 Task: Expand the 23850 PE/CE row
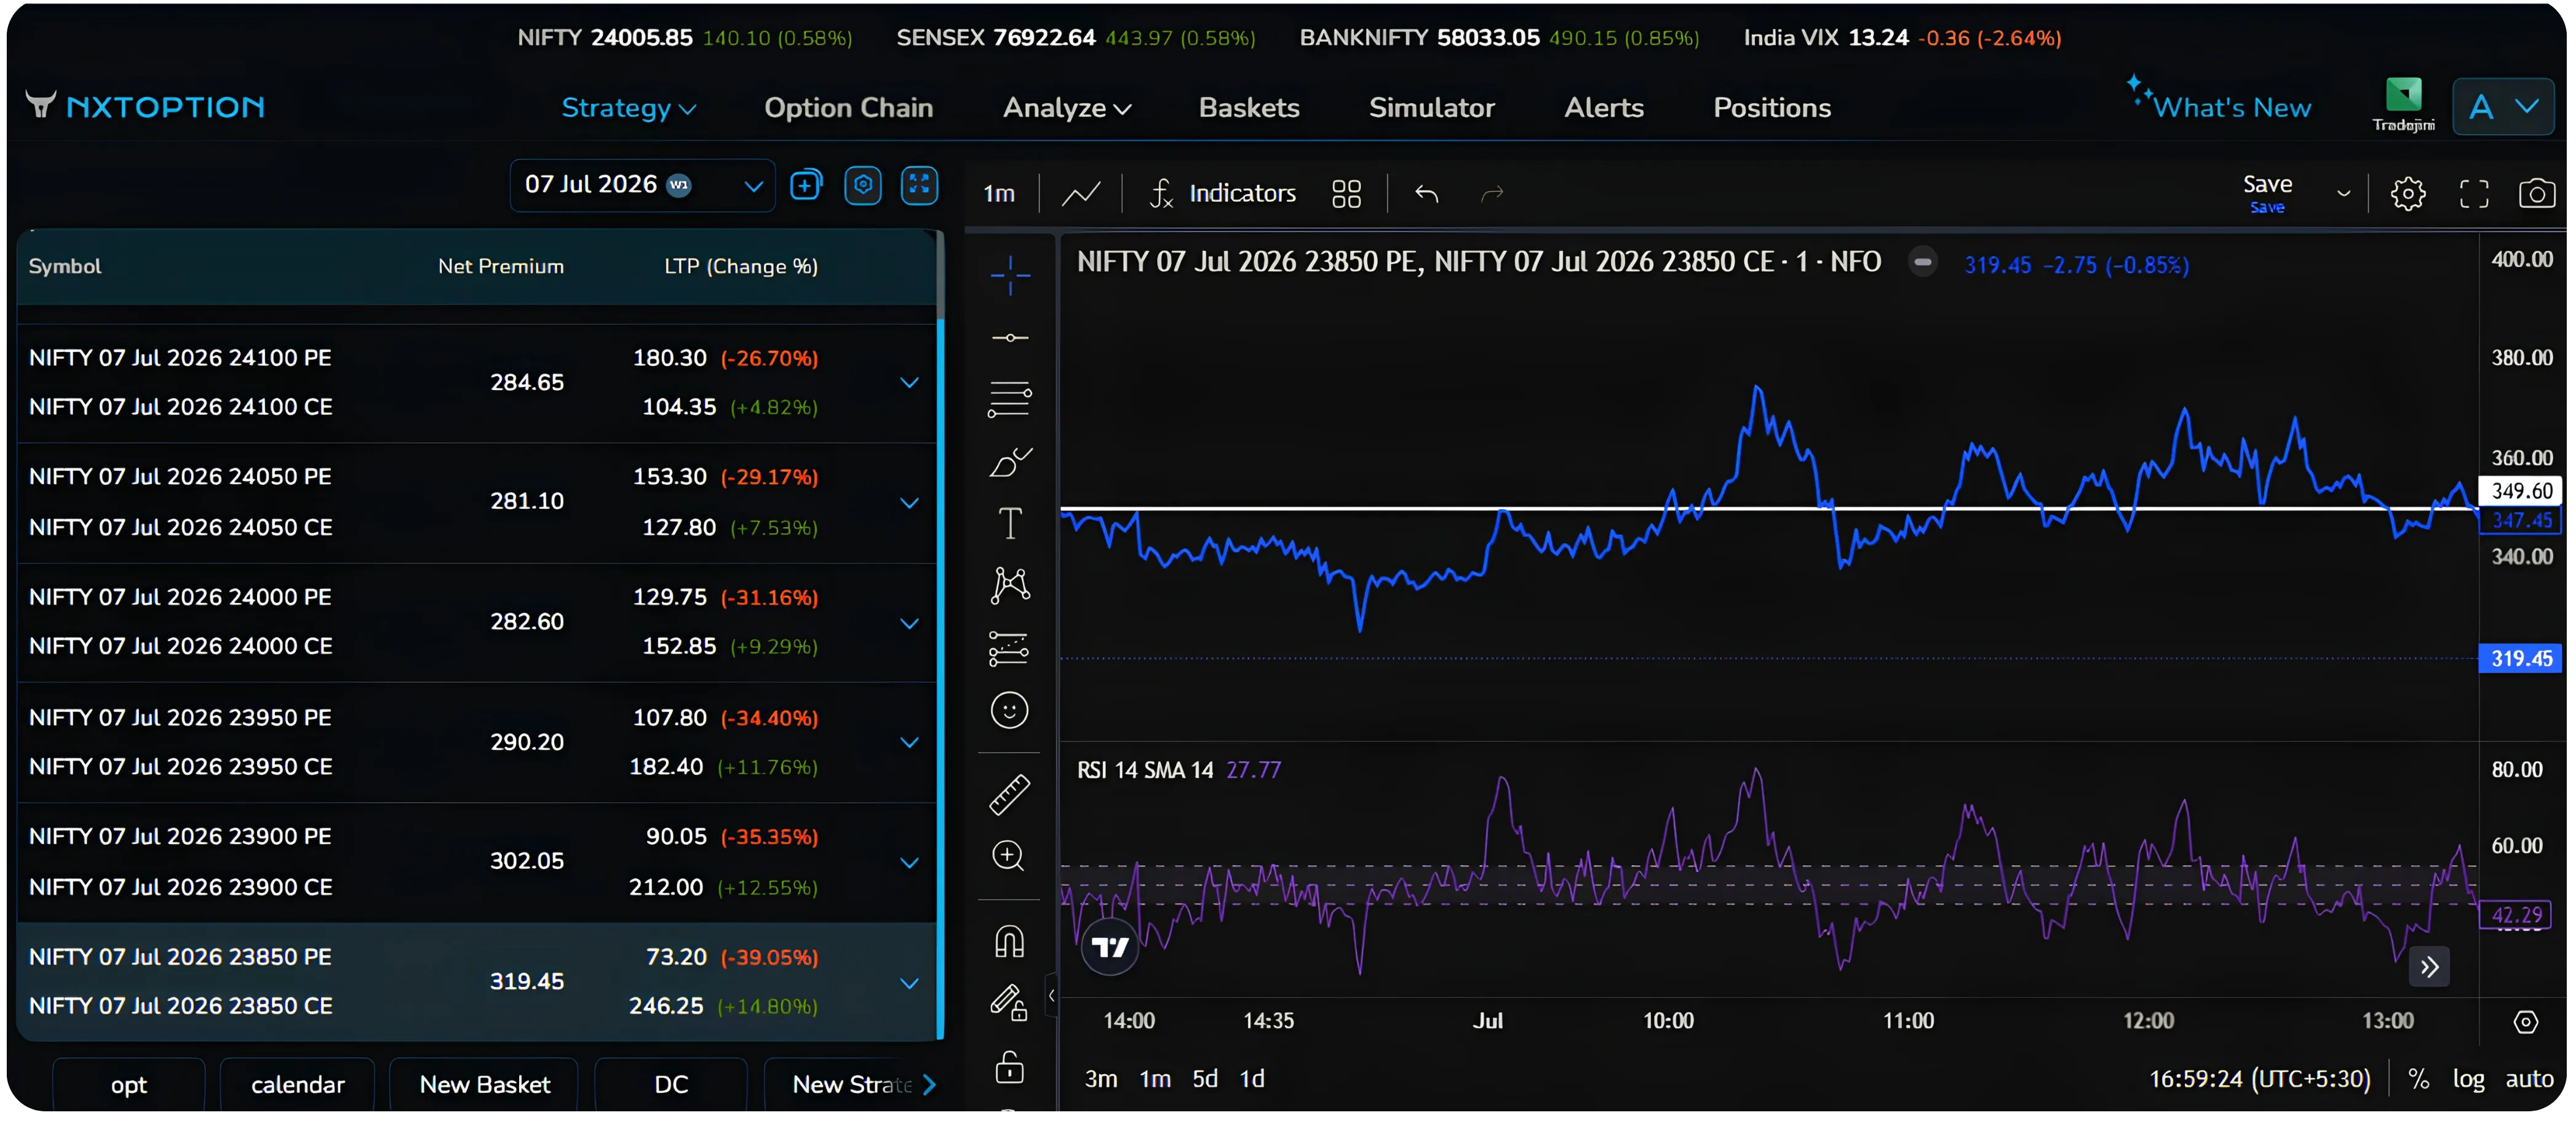tap(909, 982)
